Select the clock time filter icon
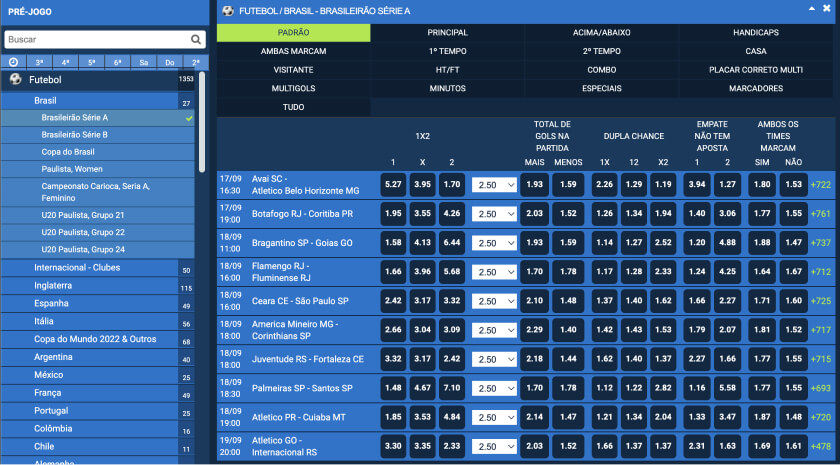The height and width of the screenshot is (465, 840). (13, 62)
